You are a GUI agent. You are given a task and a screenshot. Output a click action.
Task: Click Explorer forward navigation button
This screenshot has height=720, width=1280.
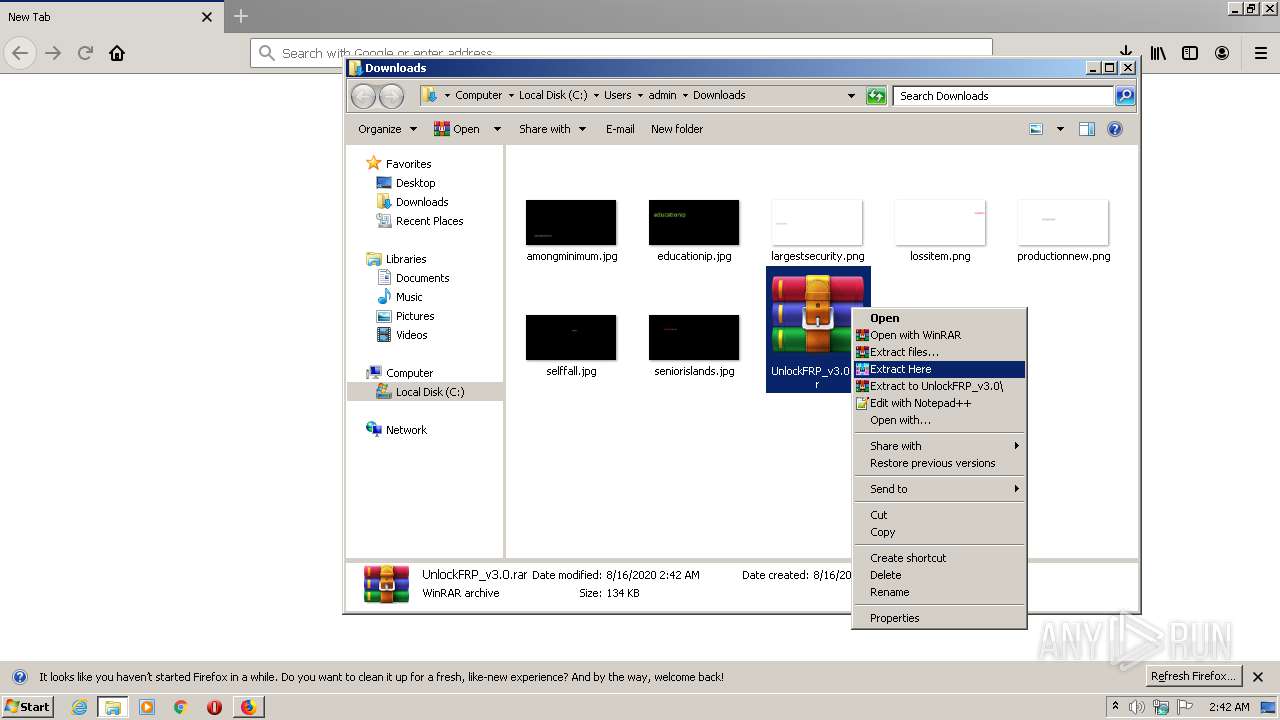click(391, 96)
